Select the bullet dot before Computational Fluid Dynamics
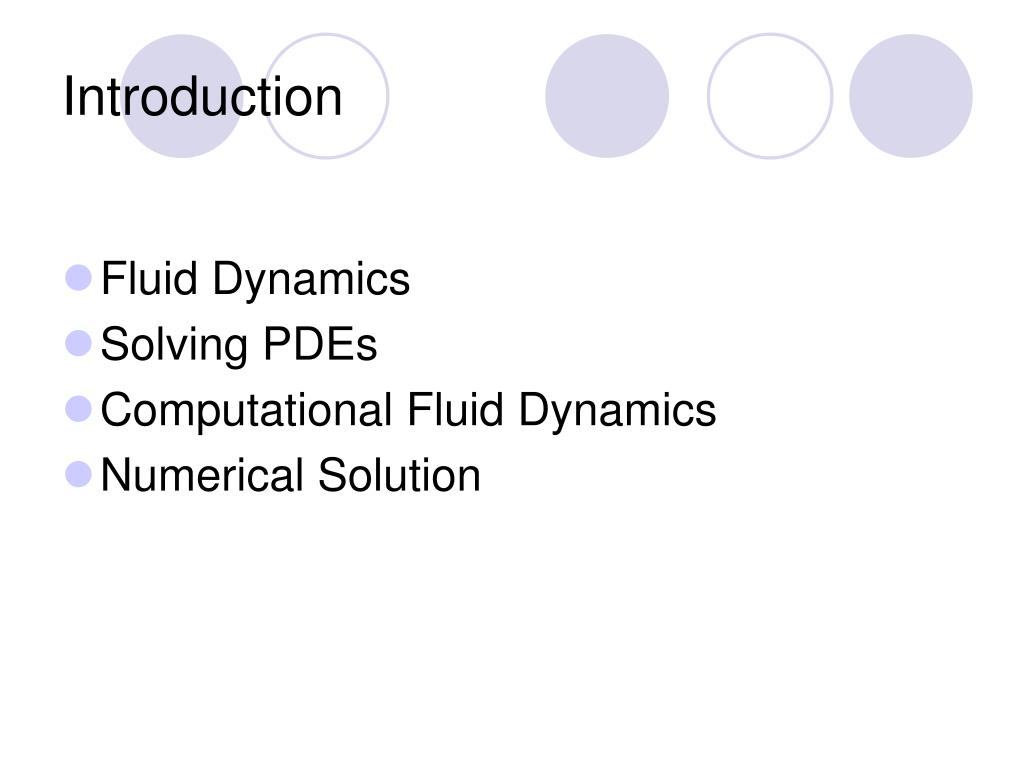Image resolution: width=1024 pixels, height=768 pixels. (x=78, y=409)
